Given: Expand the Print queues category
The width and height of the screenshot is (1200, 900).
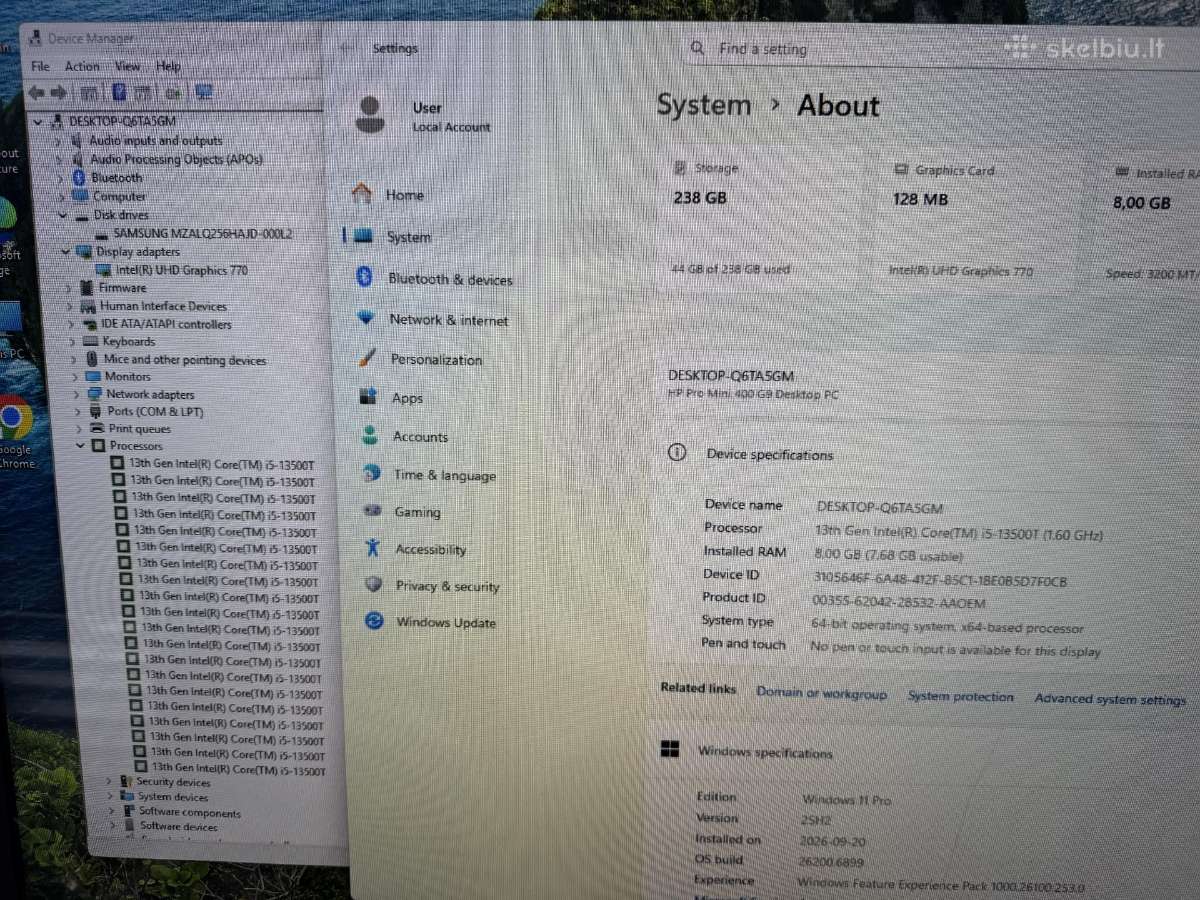Looking at the screenshot, I should [79, 429].
